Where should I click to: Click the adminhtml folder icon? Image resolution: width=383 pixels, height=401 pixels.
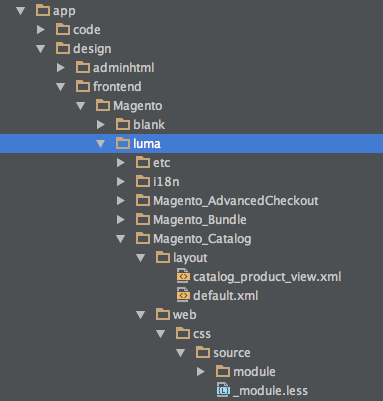83,67
